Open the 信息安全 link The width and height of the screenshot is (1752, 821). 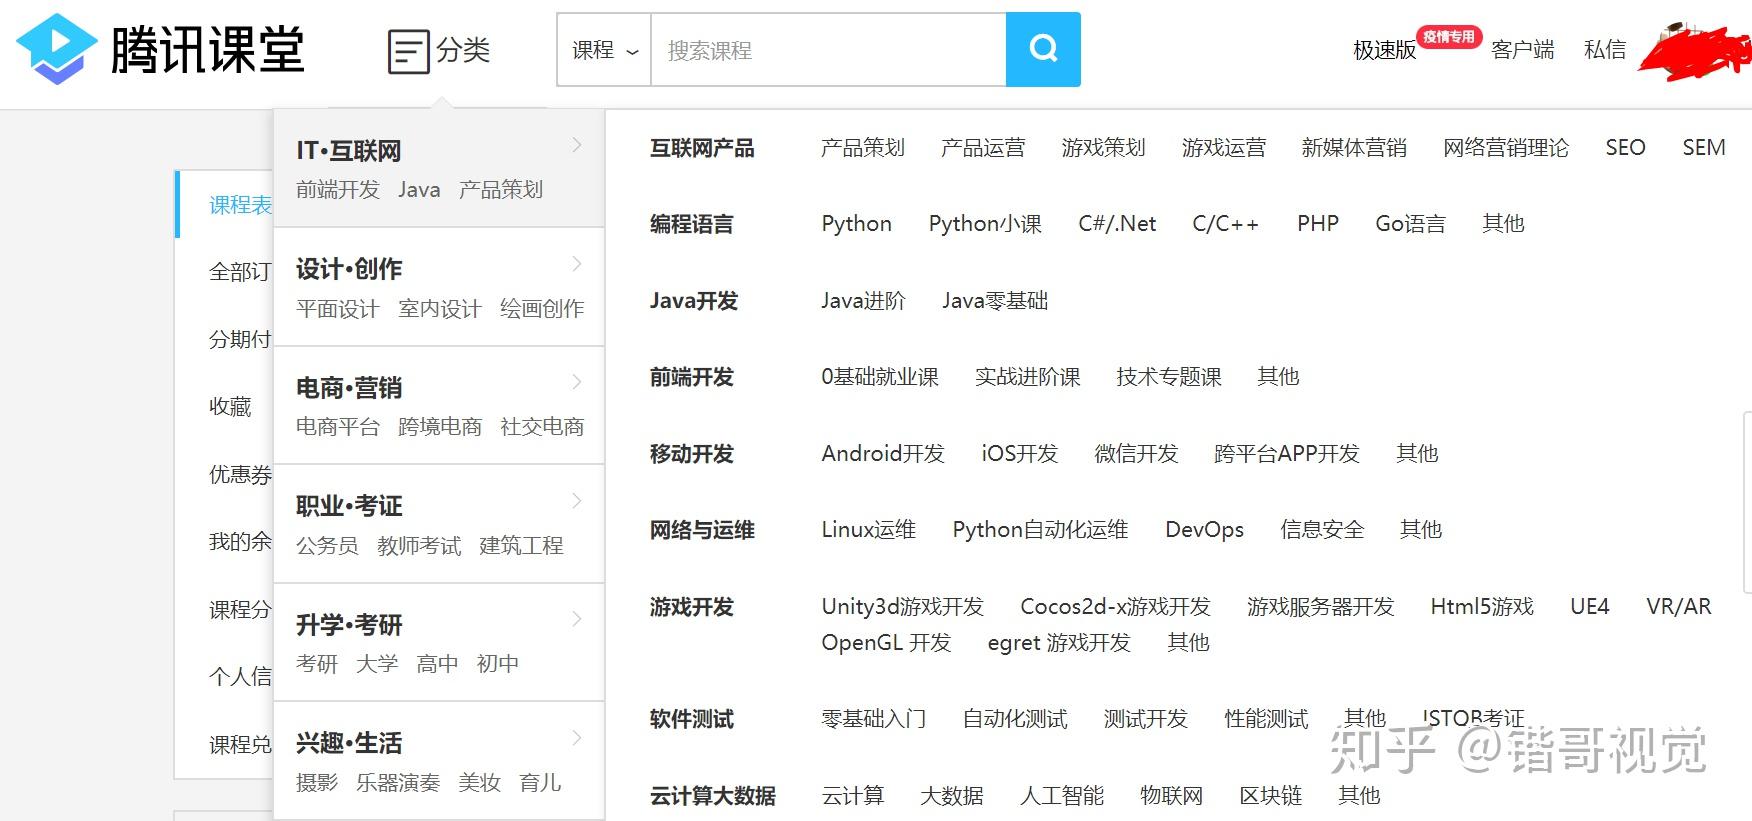[1322, 530]
